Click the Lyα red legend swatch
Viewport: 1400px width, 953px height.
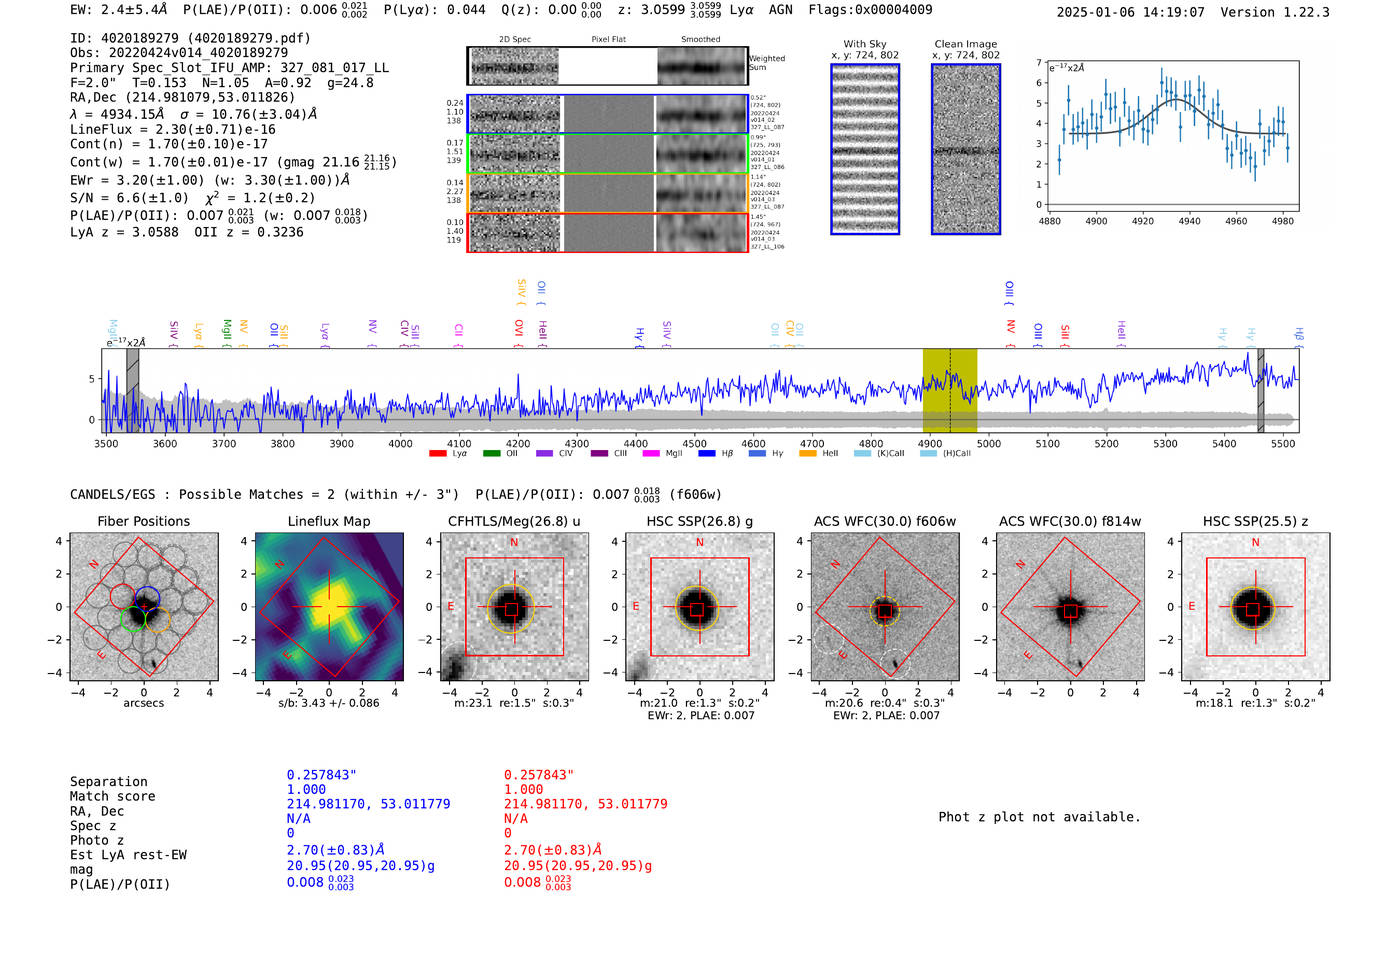[437, 453]
